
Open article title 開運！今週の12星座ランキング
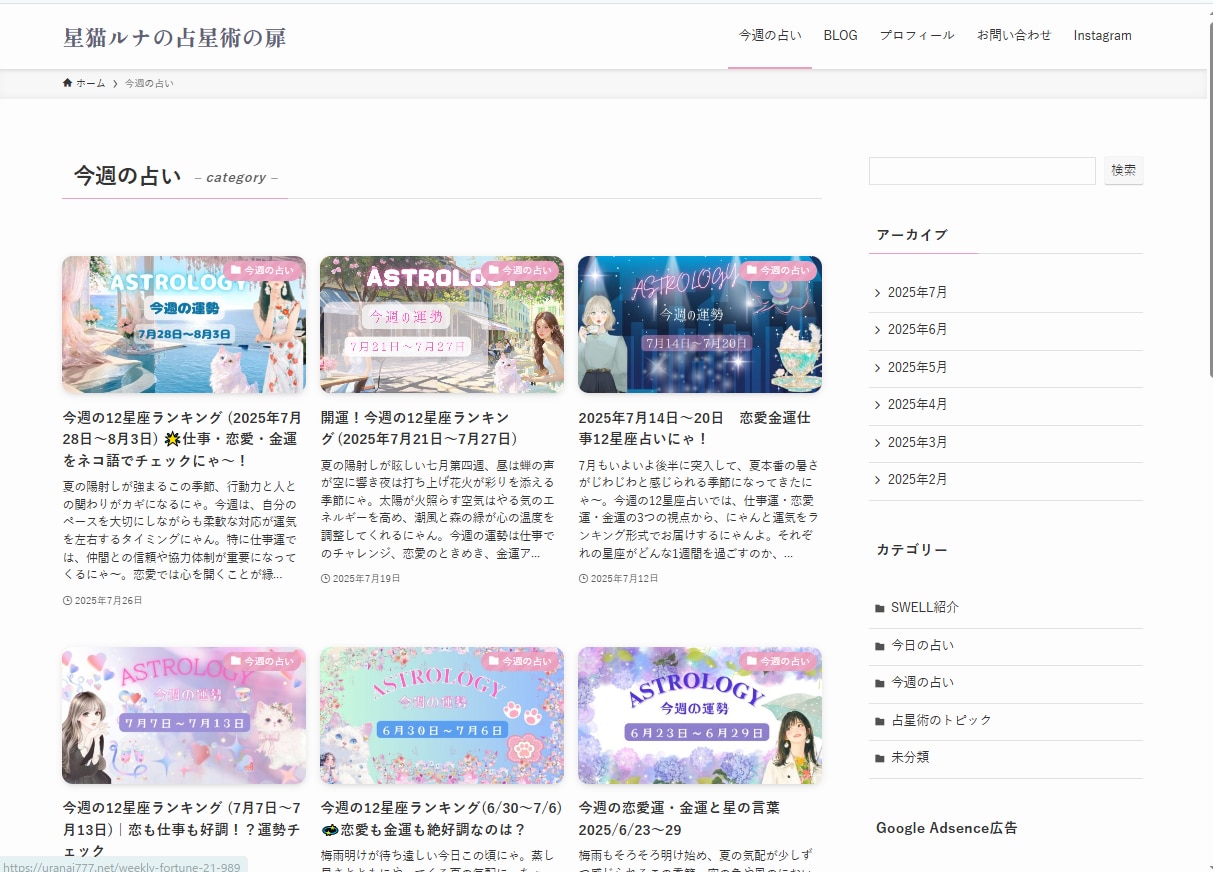pyautogui.click(x=420, y=428)
